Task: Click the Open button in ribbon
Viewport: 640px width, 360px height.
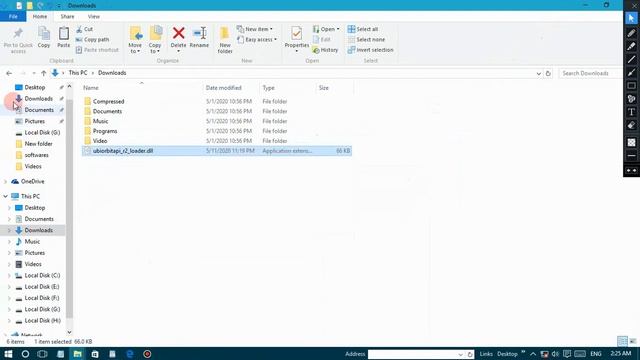Action: [326, 29]
